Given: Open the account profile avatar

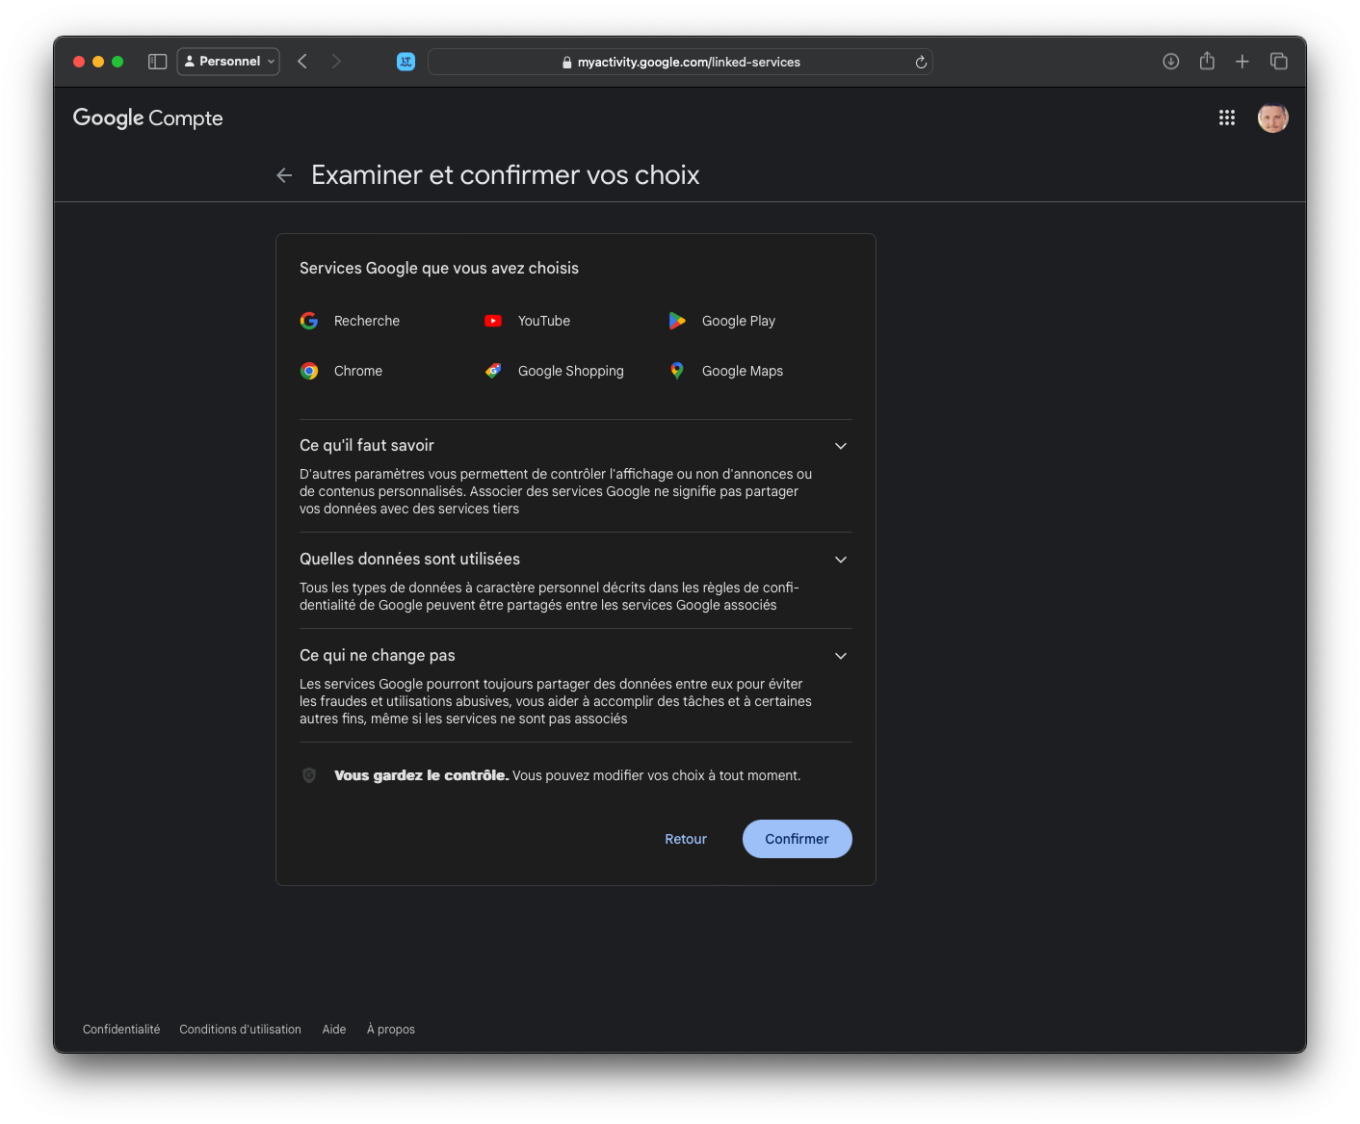Looking at the screenshot, I should tap(1273, 118).
